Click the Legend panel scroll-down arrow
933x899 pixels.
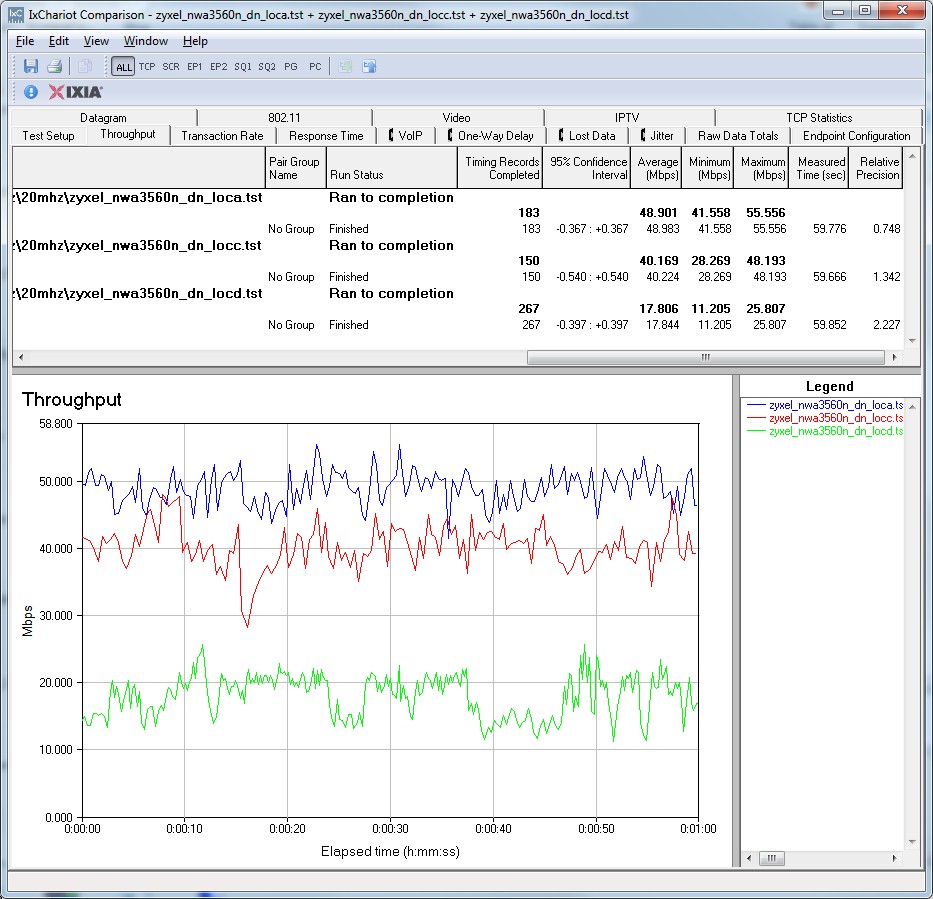point(912,842)
